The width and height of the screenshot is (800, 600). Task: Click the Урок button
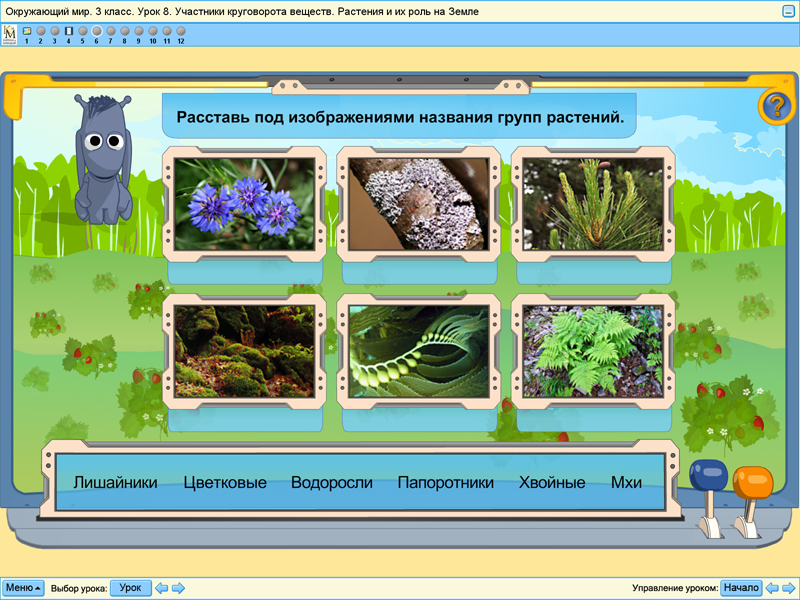point(130,587)
